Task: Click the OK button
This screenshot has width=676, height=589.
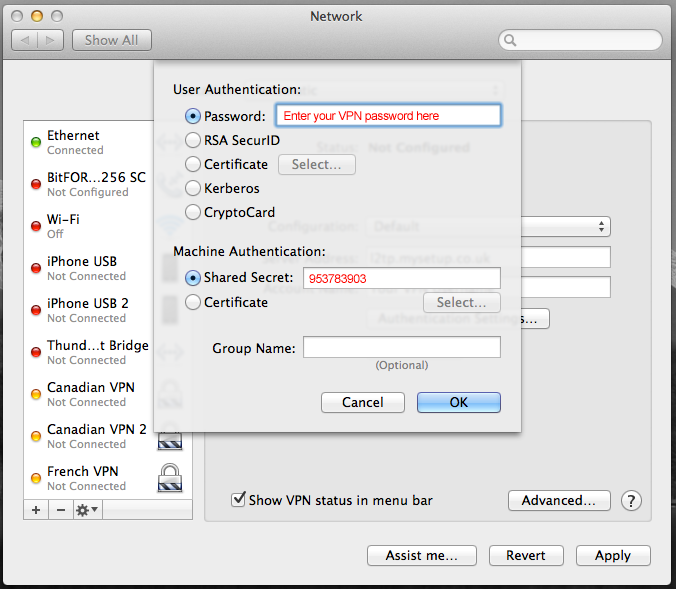Action: click(x=459, y=402)
